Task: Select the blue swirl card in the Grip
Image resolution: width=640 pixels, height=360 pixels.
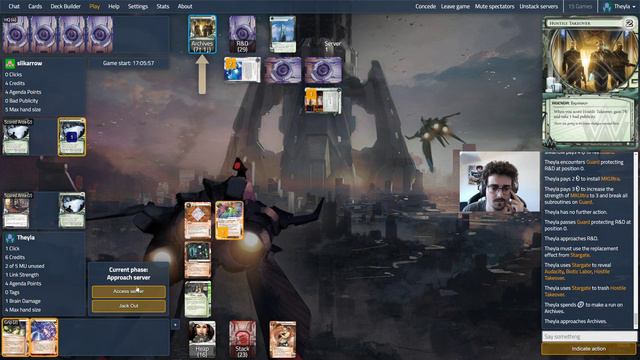Action: [44, 337]
